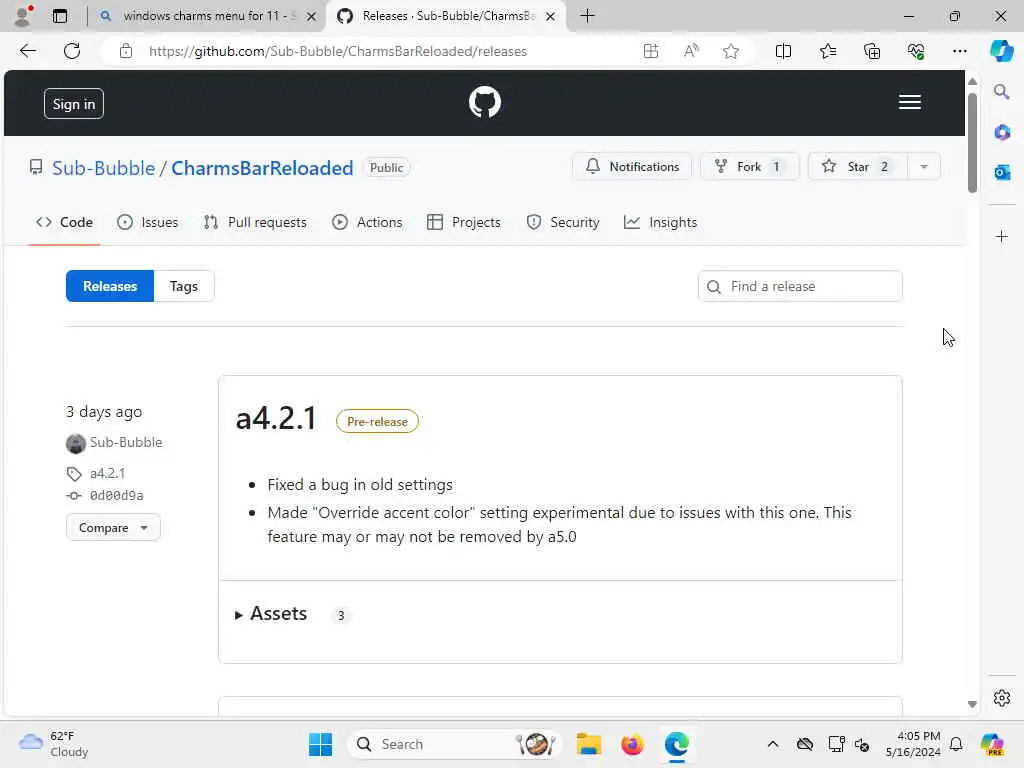Open File Explorer from taskbar
Image resolution: width=1024 pixels, height=768 pixels.
click(588, 744)
